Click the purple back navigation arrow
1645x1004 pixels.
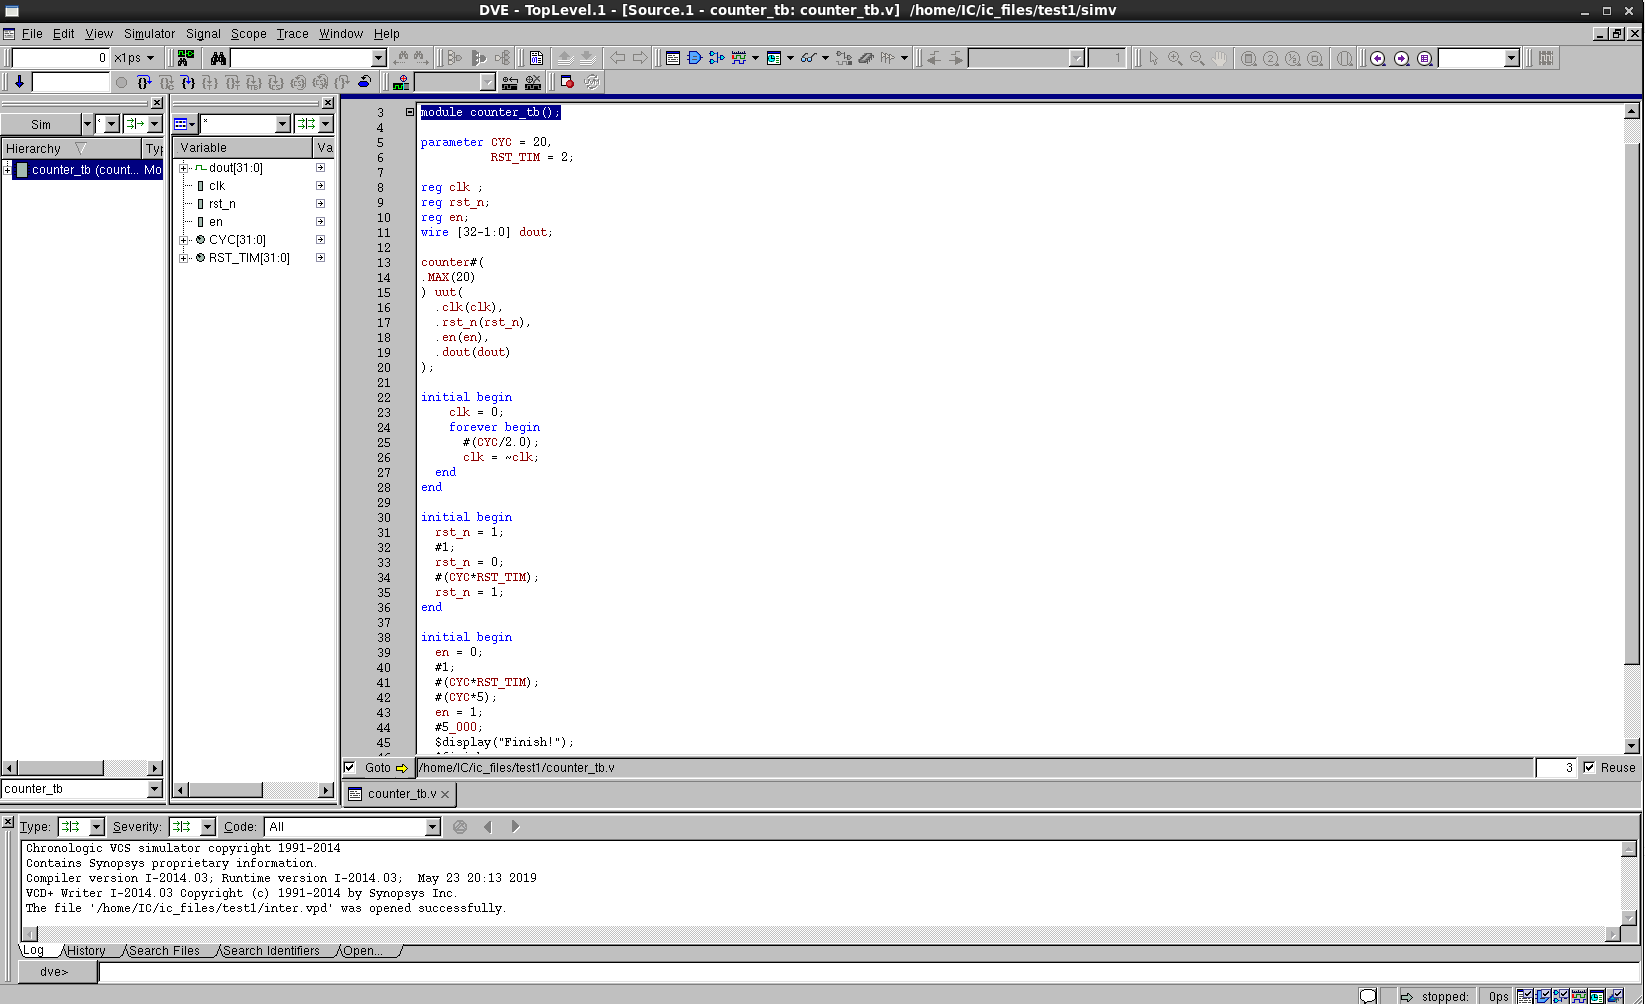[x=1377, y=58]
